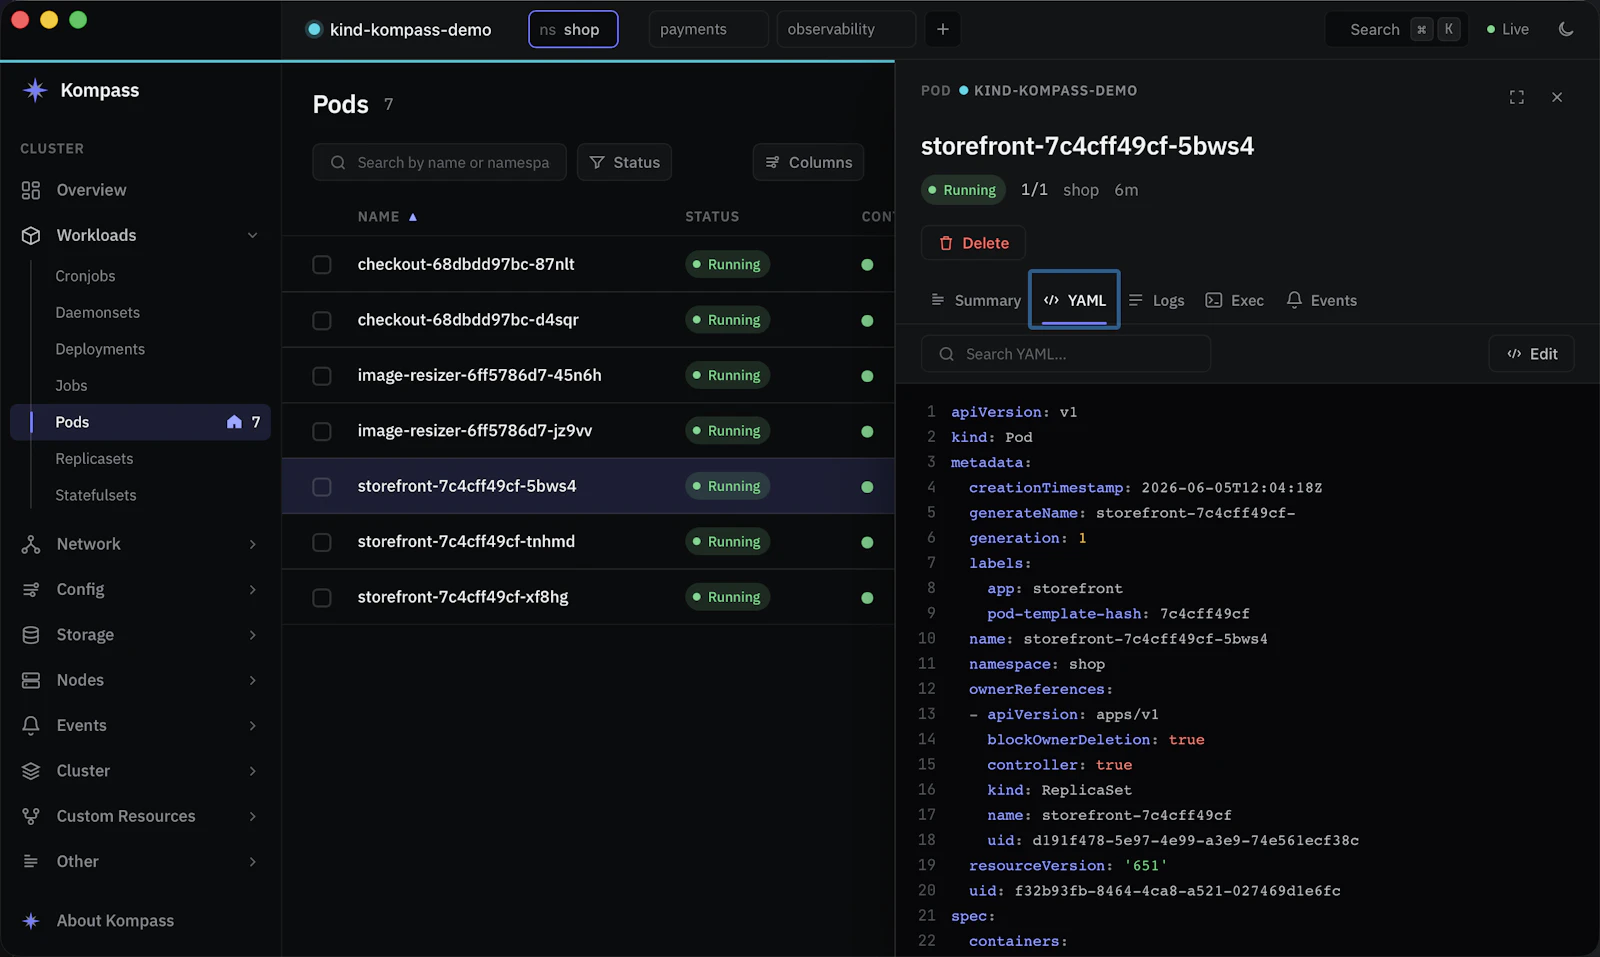Open the Columns chooser
The width and height of the screenshot is (1600, 957).
[808, 162]
